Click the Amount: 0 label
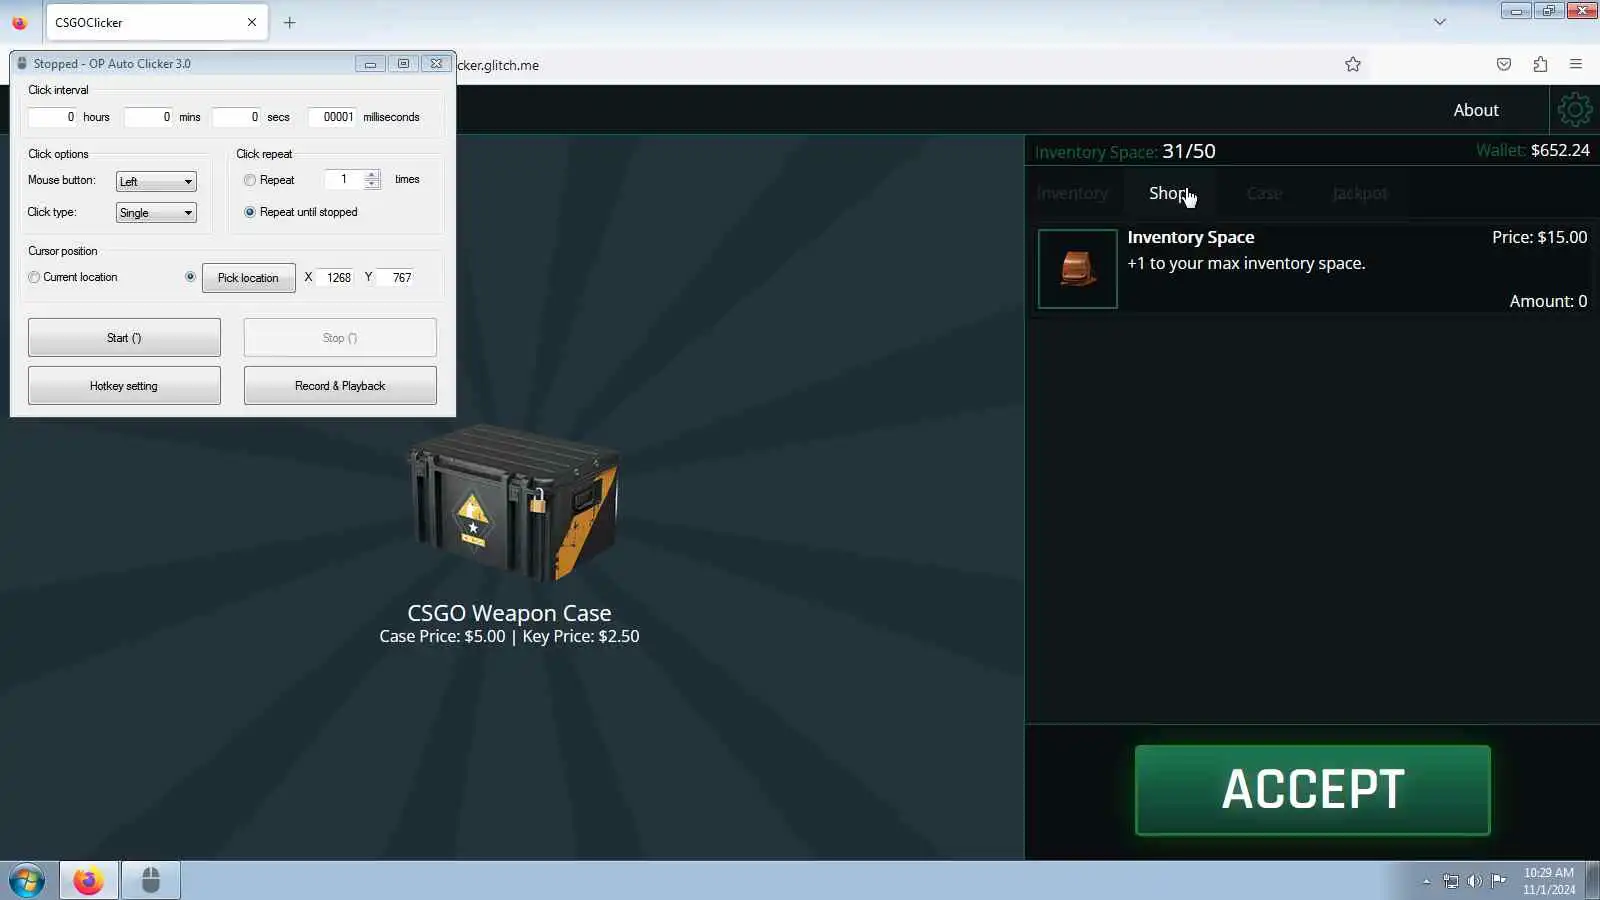The width and height of the screenshot is (1600, 900). 1548,301
